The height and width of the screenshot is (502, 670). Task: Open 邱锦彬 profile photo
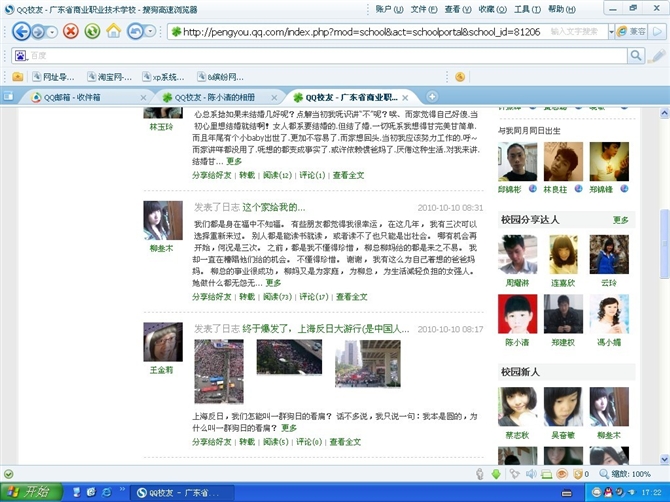(517, 161)
